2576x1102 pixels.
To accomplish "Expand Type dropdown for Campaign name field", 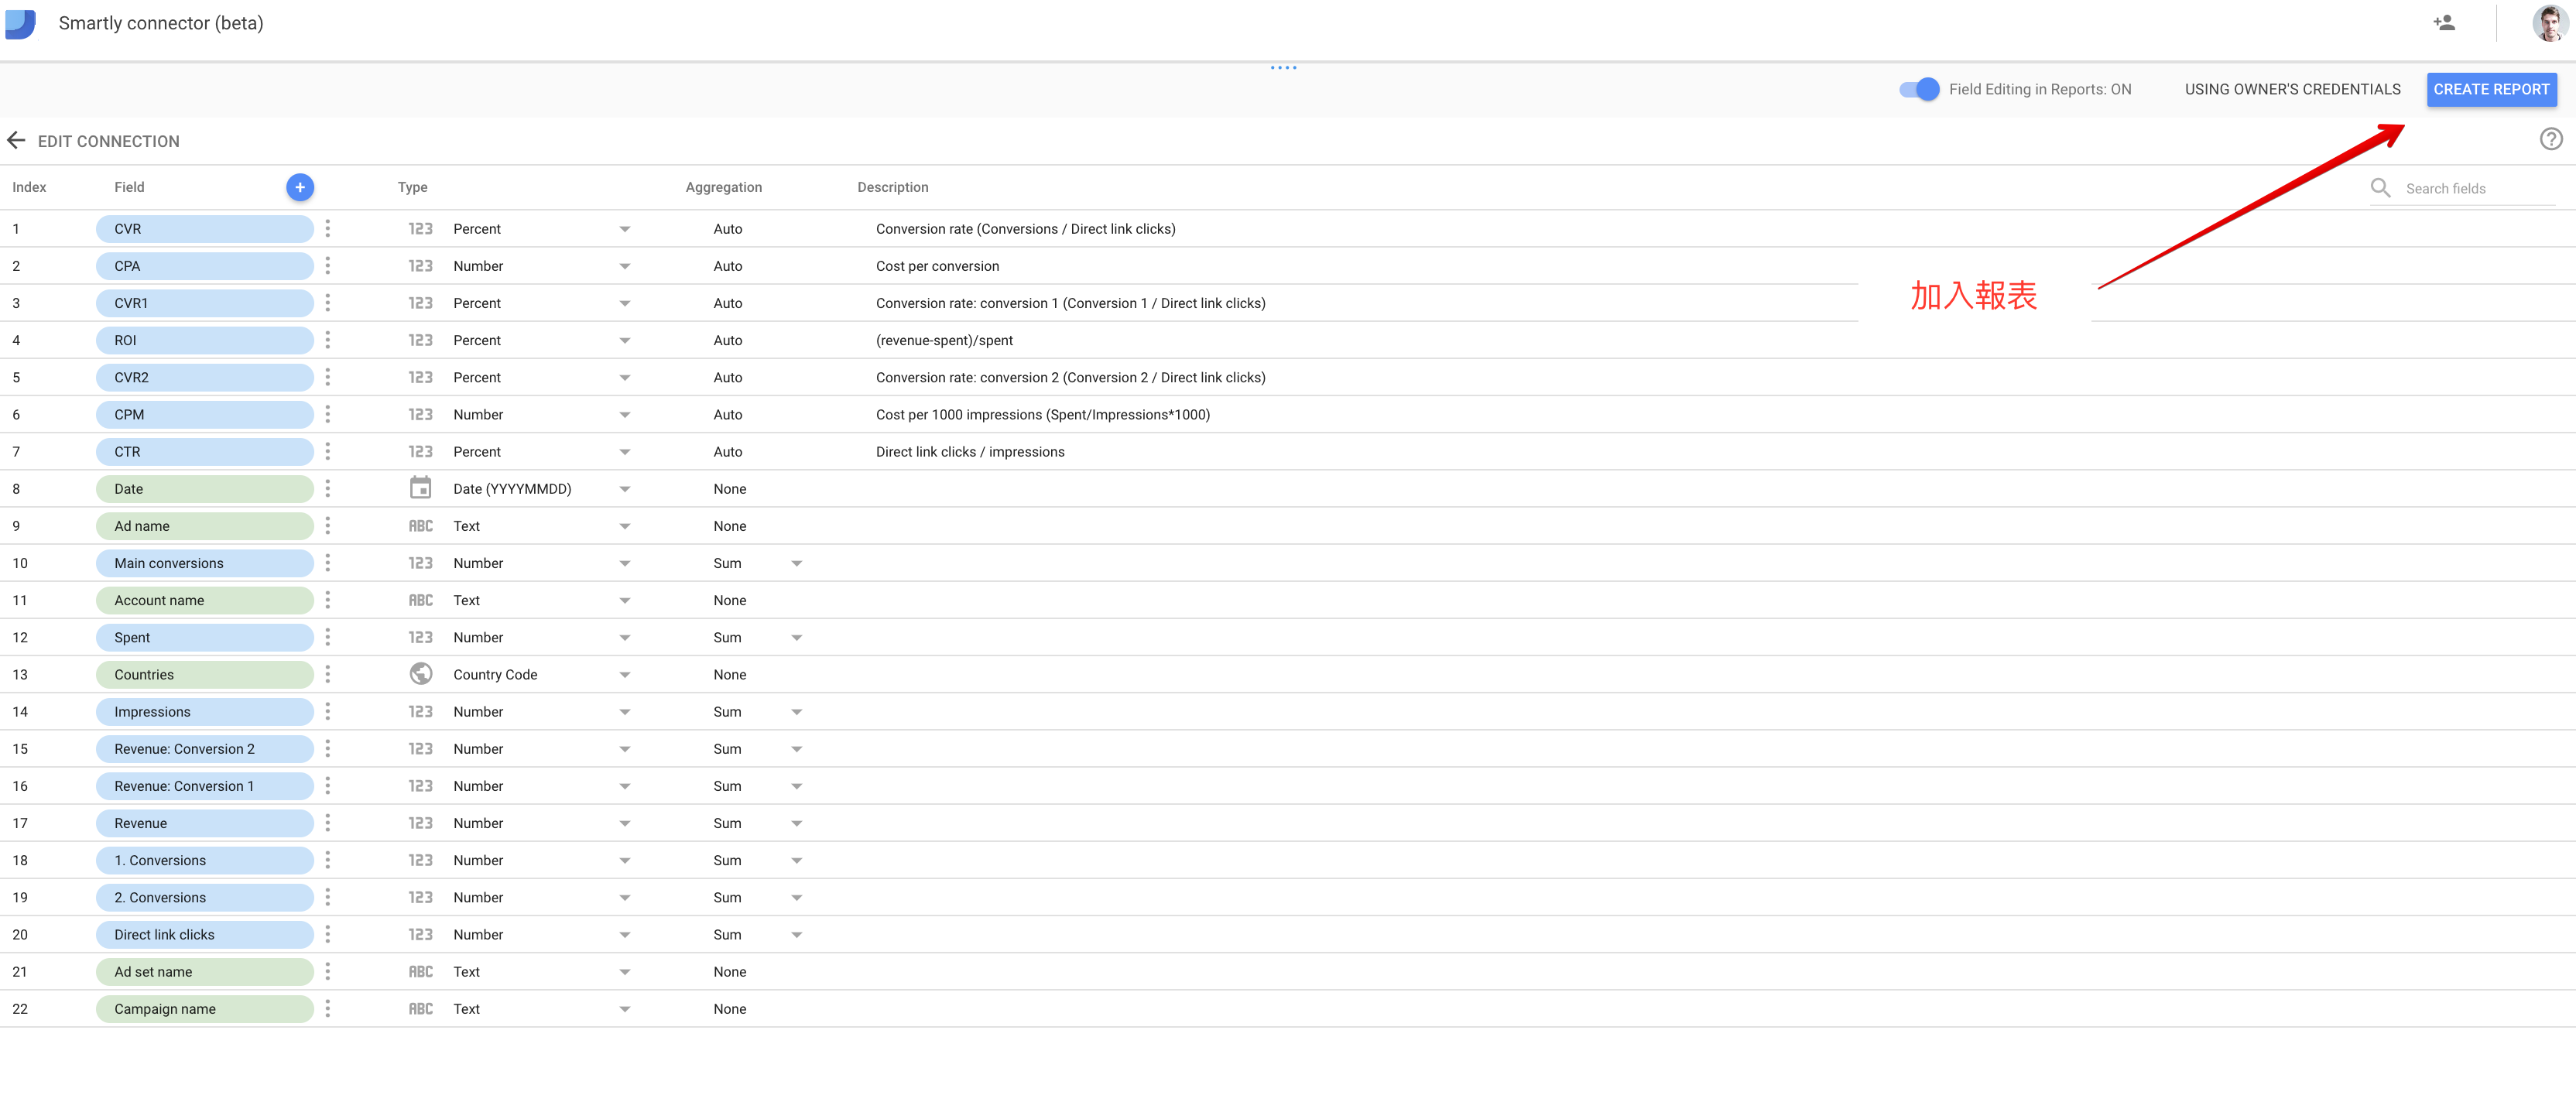I will click(x=625, y=1009).
